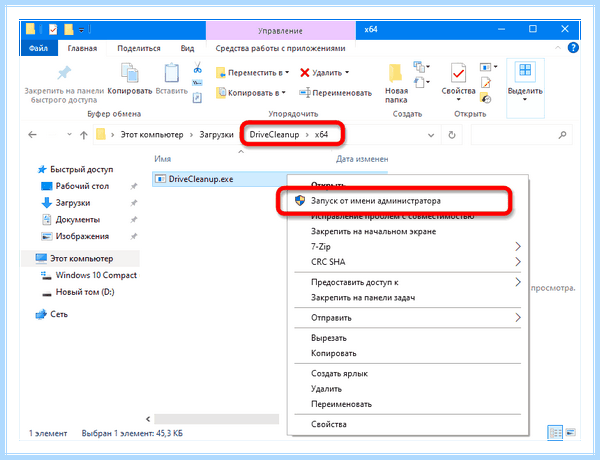The image size is (600, 460).
Task: Expand the Свойства dropdown arrow
Action: pos(458,100)
